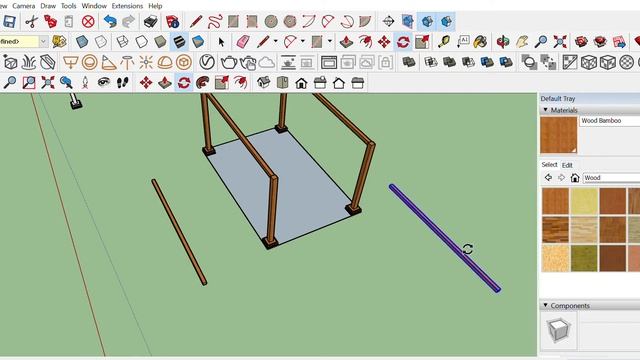Switch to the Select materials tab
Image resolution: width=640 pixels, height=360 pixels.
coord(549,164)
